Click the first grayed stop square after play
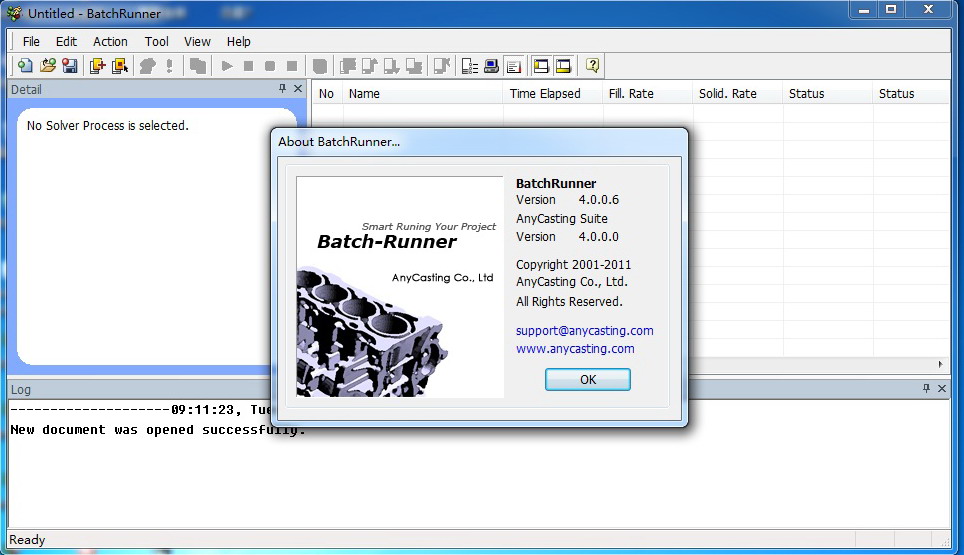The width and height of the screenshot is (964, 555). [x=248, y=66]
